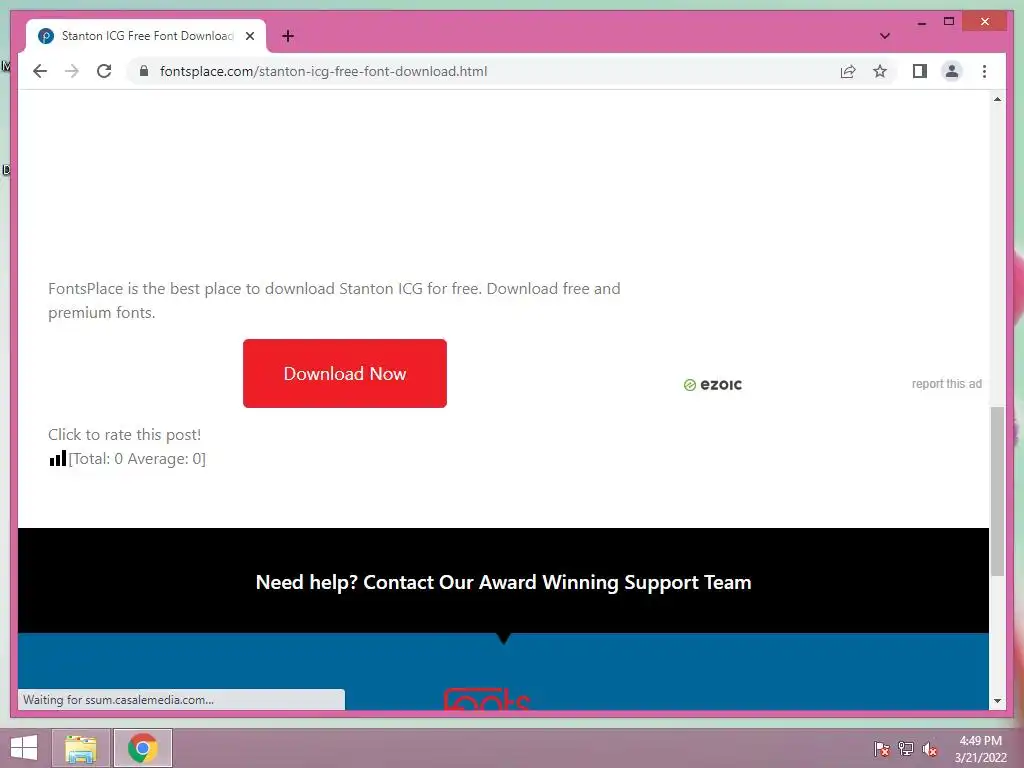Reload the fontsplace page
Screen dimensions: 1024x768
pos(104,71)
